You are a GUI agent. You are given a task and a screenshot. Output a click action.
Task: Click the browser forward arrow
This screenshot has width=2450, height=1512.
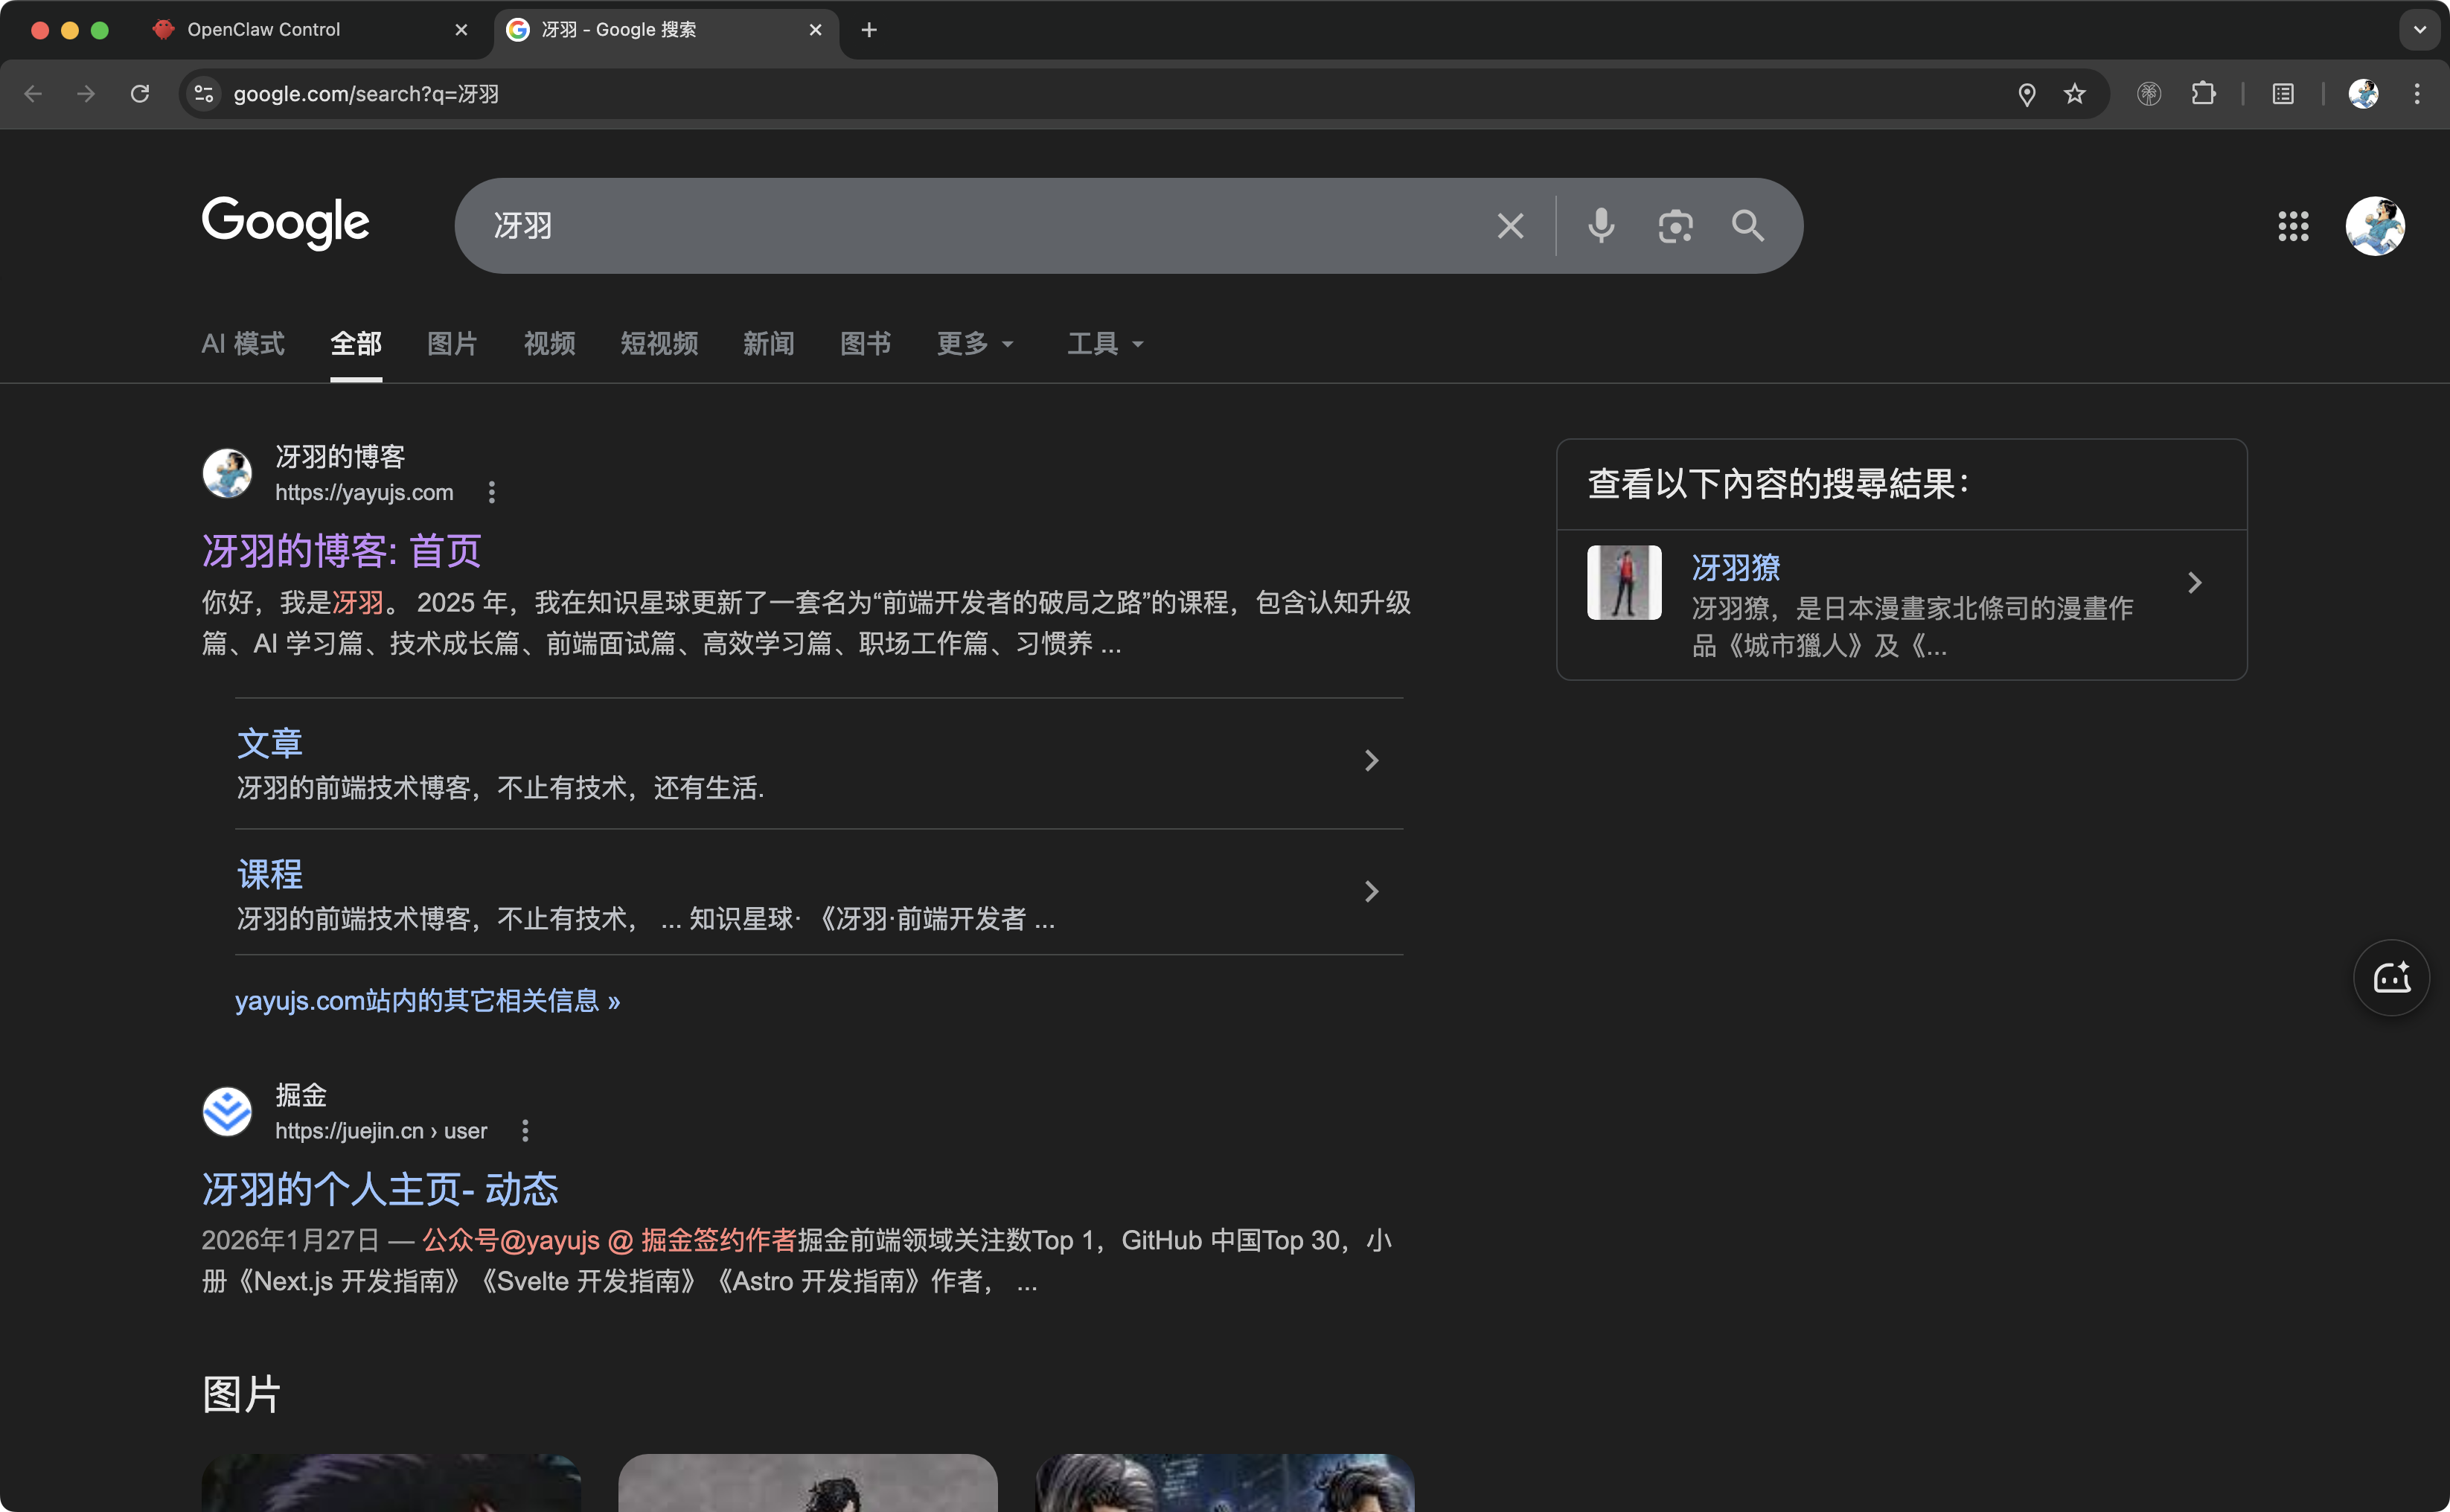86,94
